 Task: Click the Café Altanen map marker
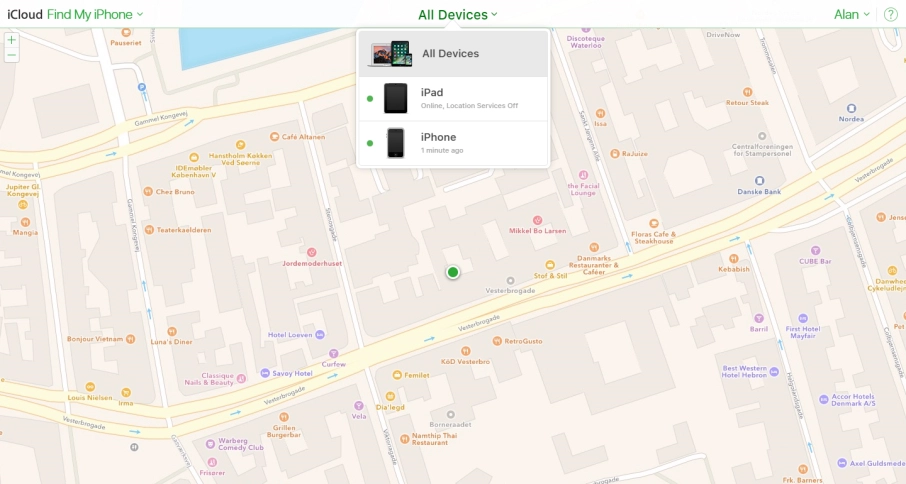click(x=274, y=137)
